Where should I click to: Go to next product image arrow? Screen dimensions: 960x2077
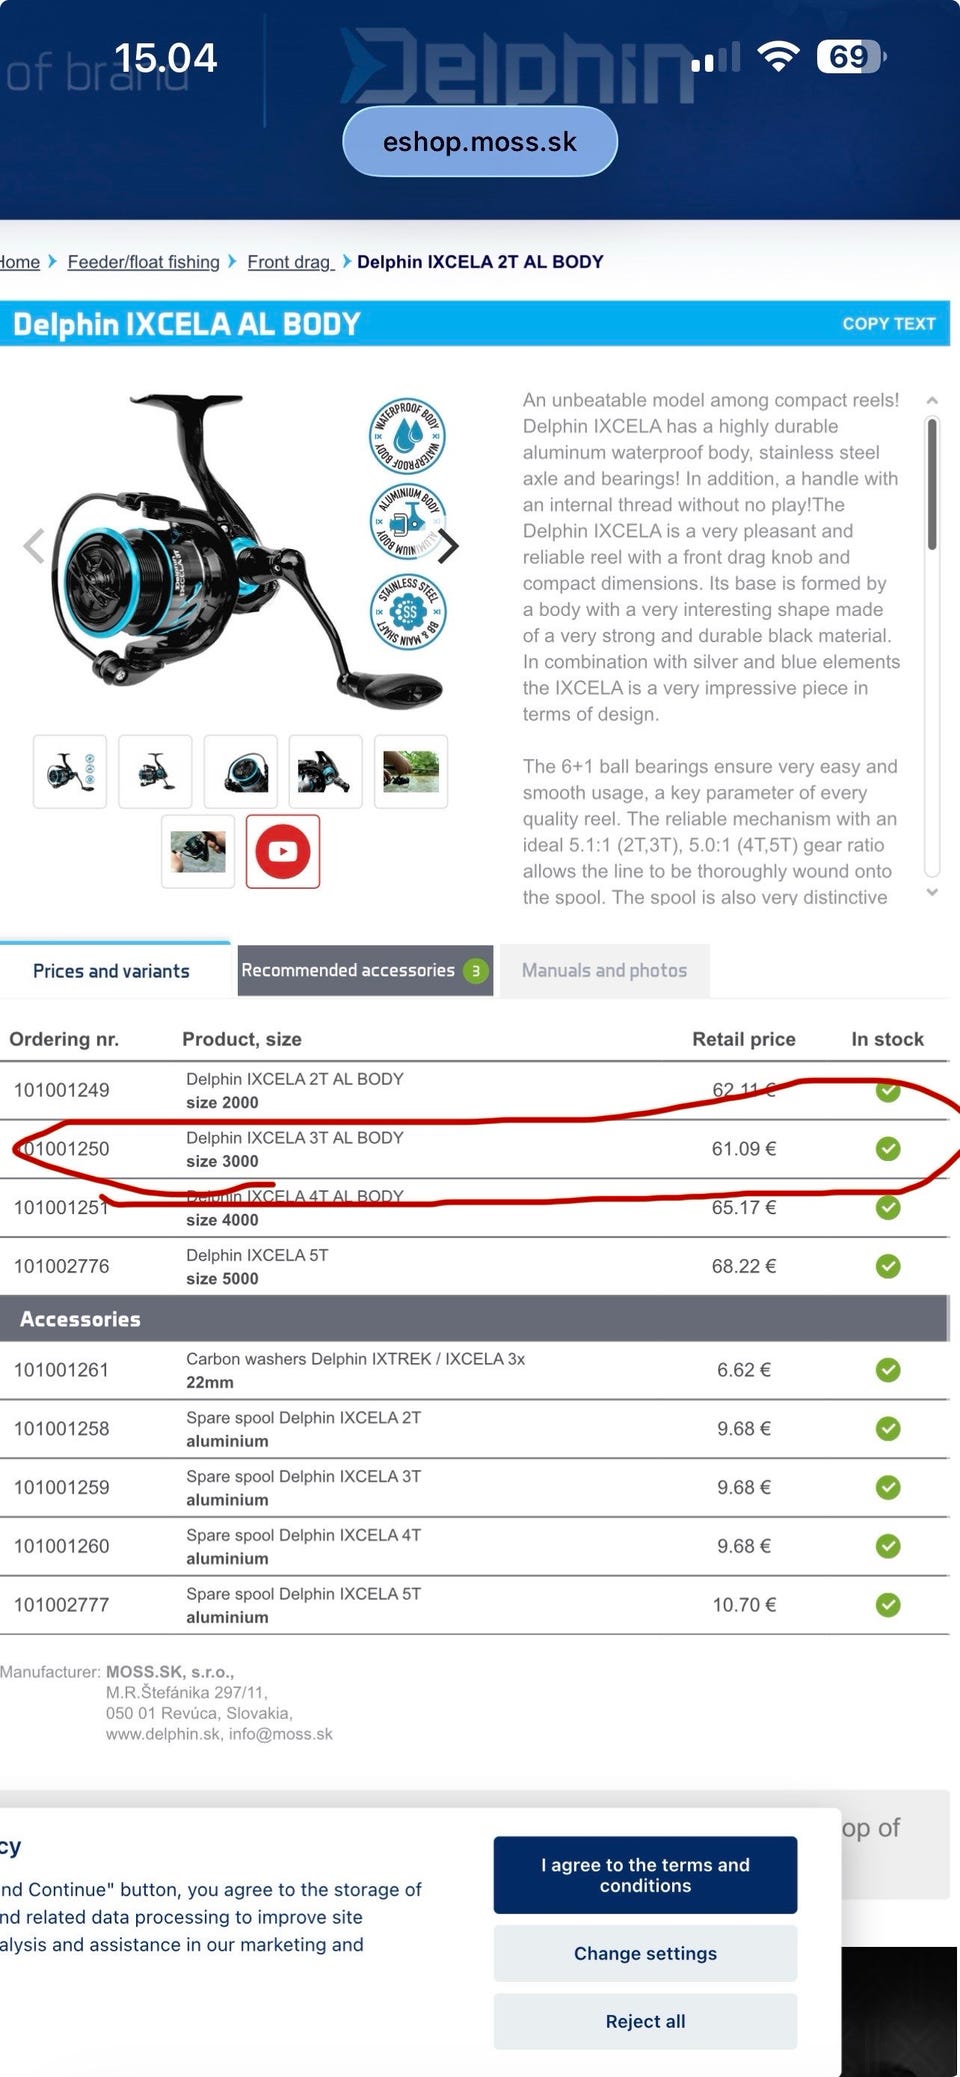pos(449,546)
